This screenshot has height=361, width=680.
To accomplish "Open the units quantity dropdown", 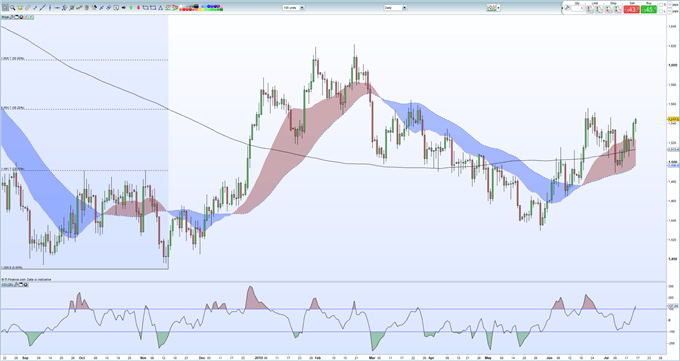I will pyautogui.click(x=302, y=7).
